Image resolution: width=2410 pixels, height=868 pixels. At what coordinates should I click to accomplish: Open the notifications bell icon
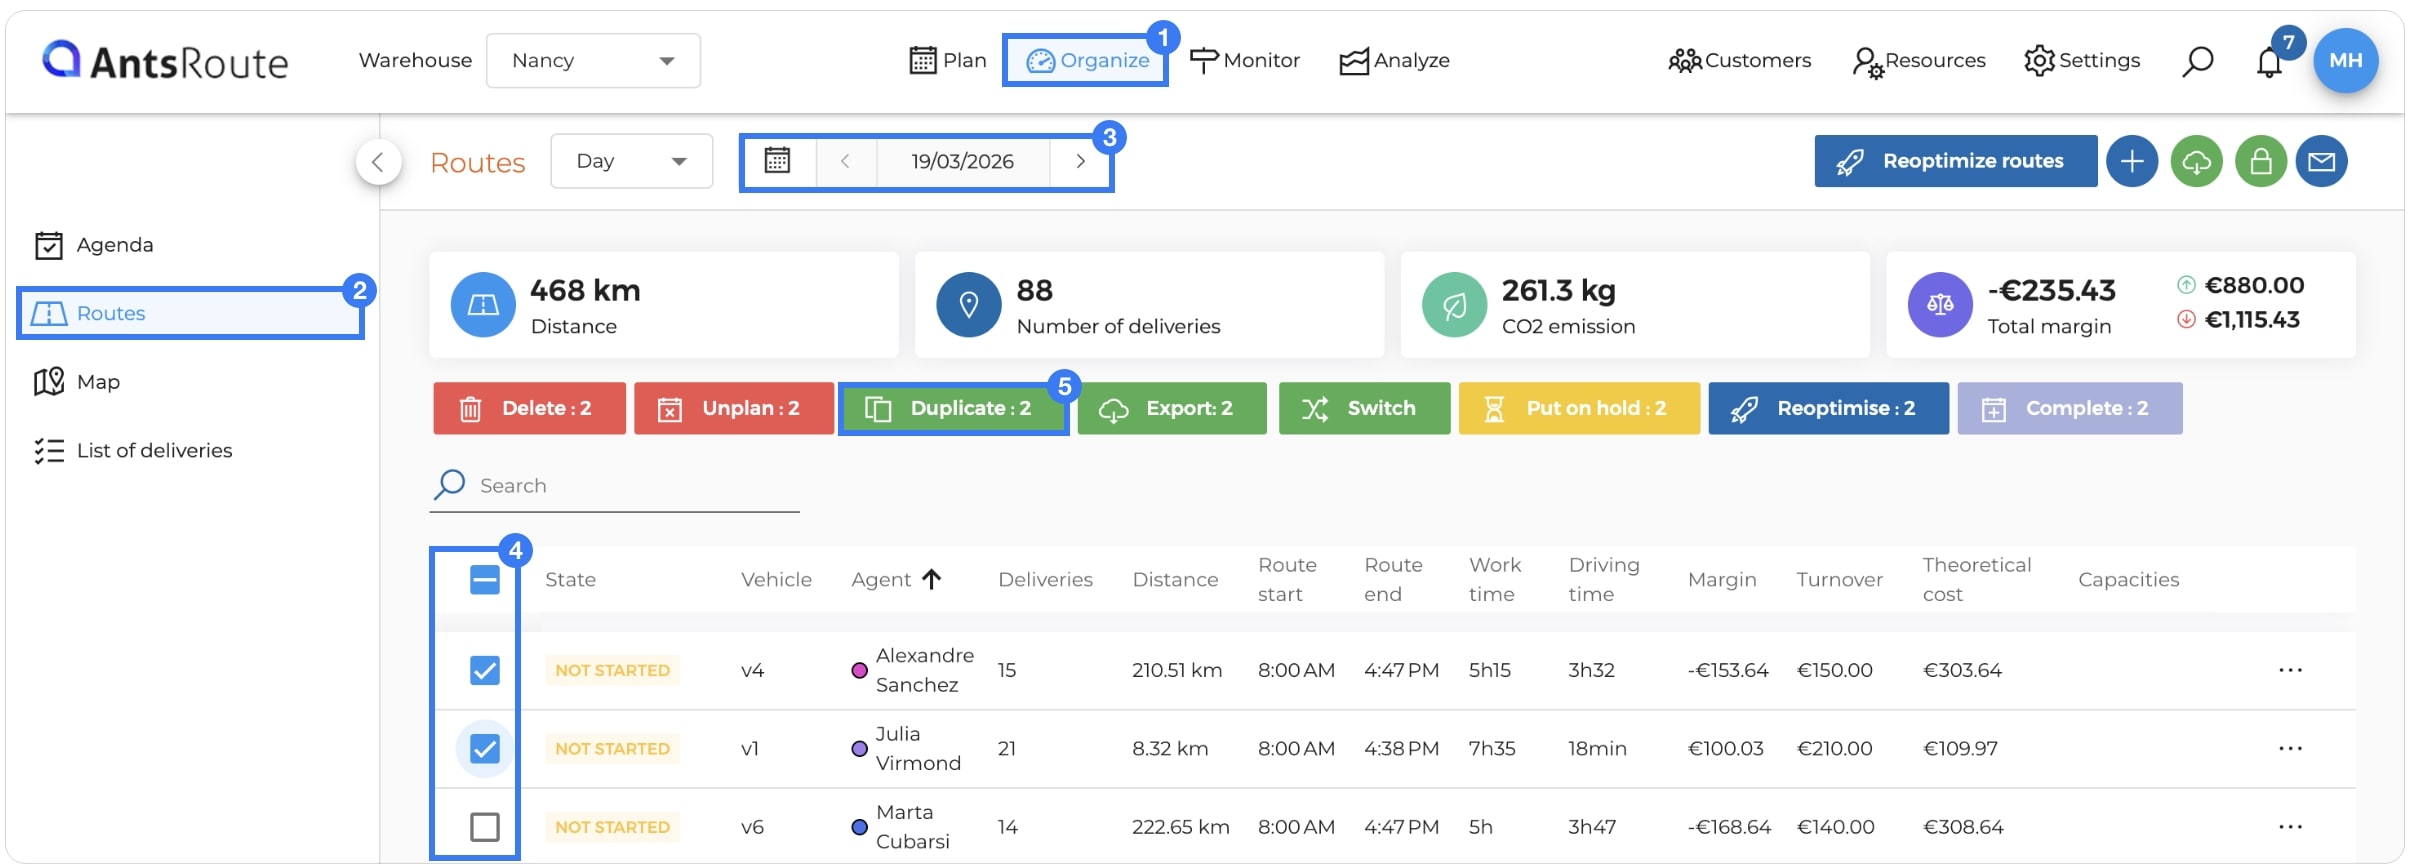point(2269,63)
